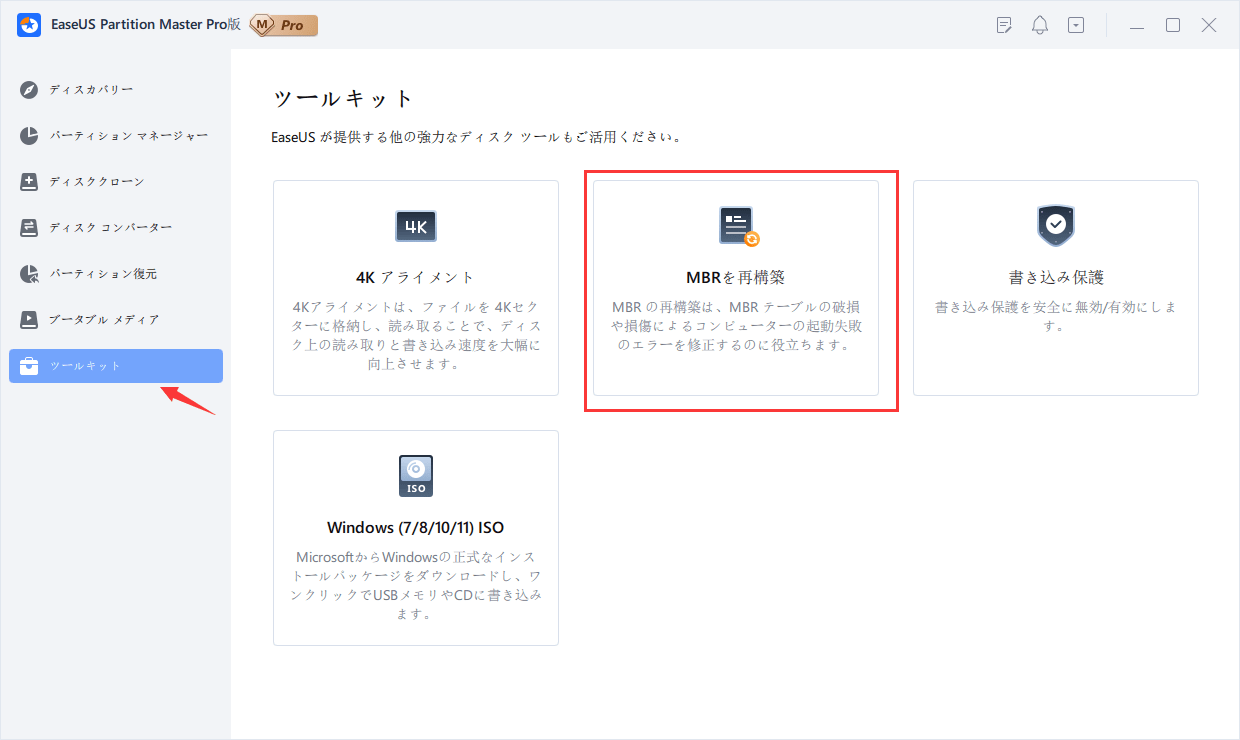Select the ブータブル メディア icon

pos(29,319)
